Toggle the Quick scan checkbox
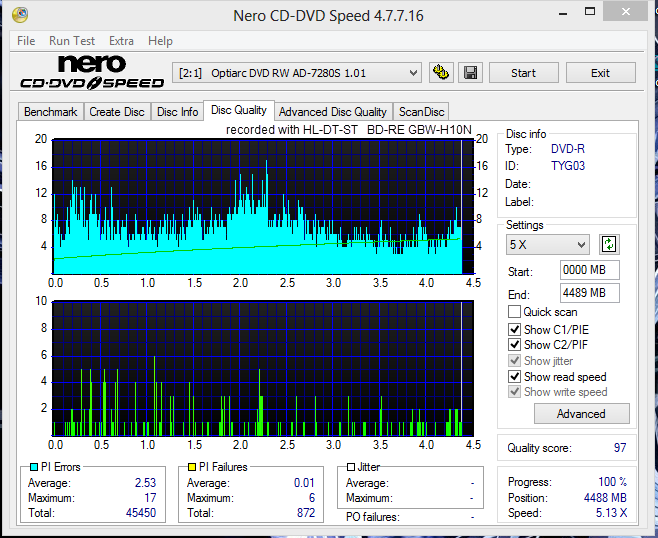 click(514, 312)
